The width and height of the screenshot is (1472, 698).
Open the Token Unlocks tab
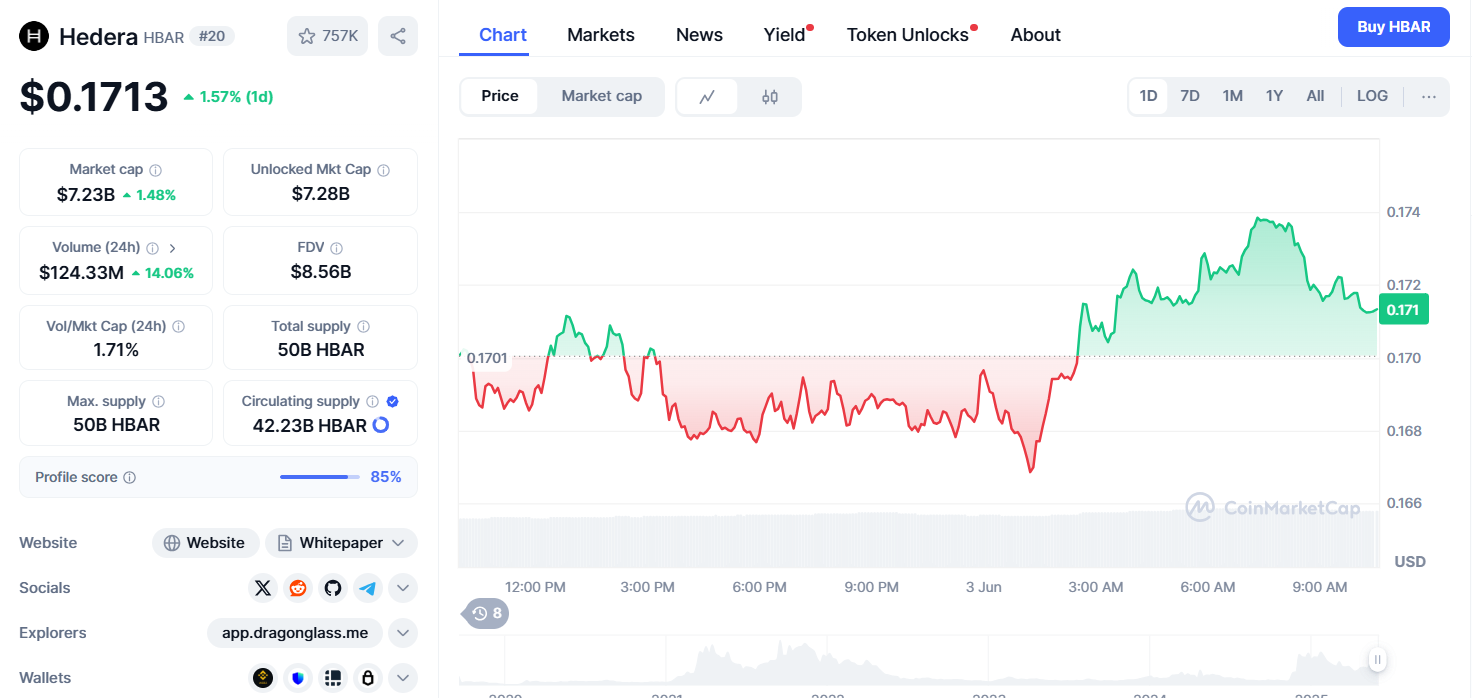907,35
